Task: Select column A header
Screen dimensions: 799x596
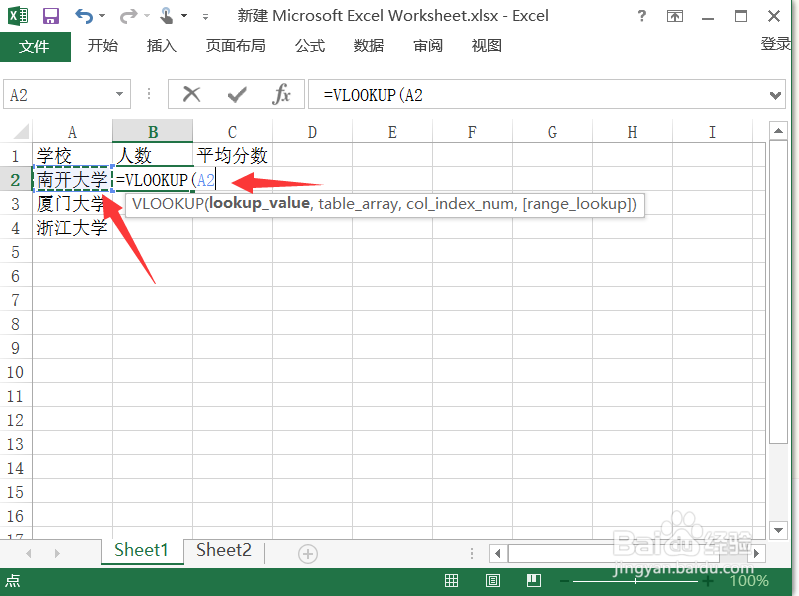Action: [72, 132]
